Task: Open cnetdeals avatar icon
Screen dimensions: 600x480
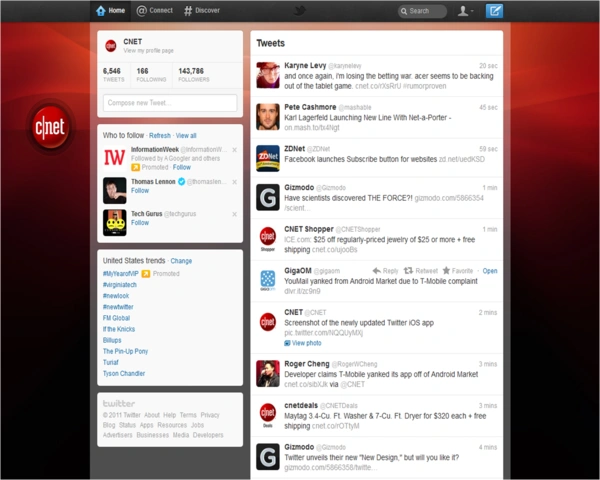Action: tap(267, 415)
